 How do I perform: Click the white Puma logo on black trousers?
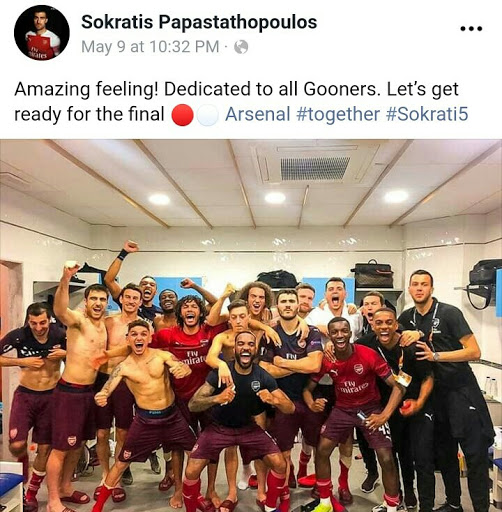429,417
